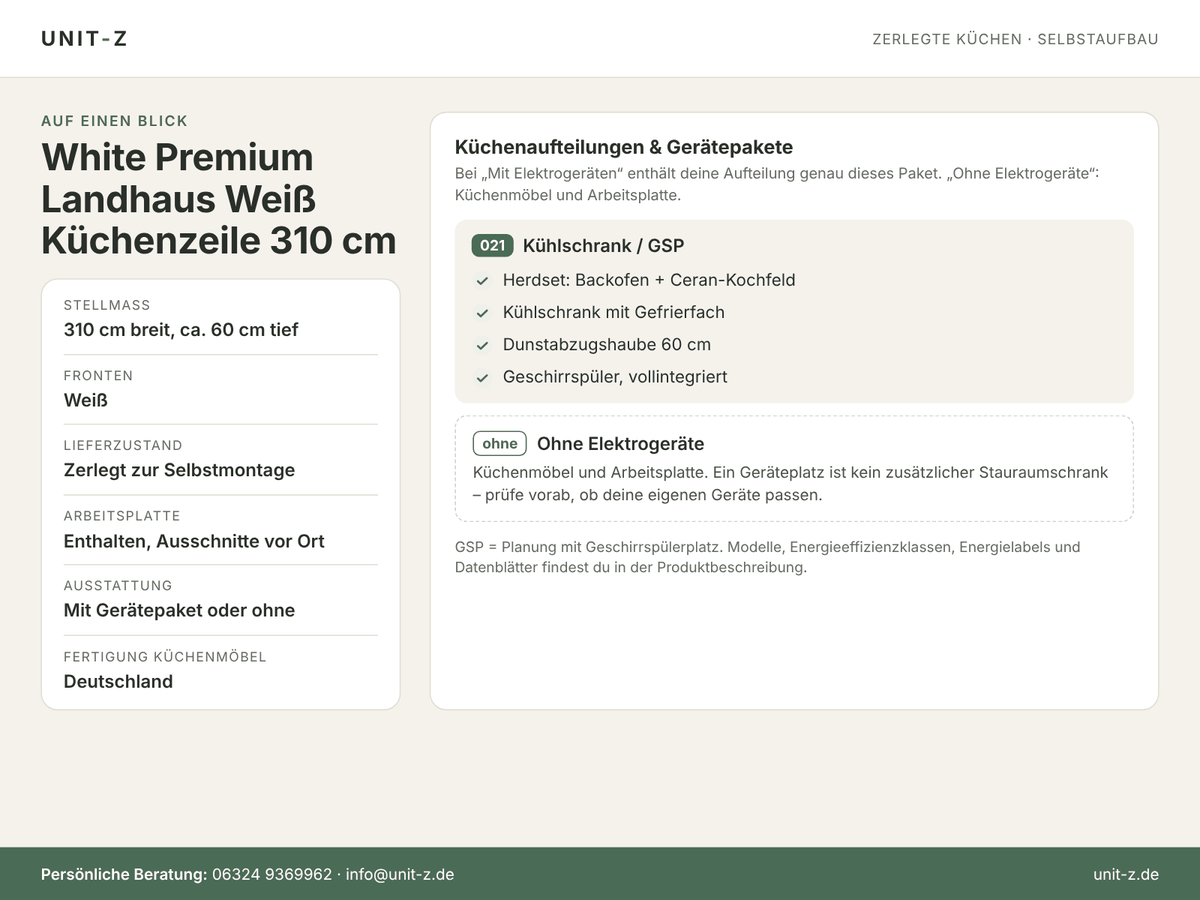Image resolution: width=1200 pixels, height=900 pixels.
Task: Click the 'Dunstabzugshaube 60 cm' item text
Action: pyautogui.click(x=607, y=344)
